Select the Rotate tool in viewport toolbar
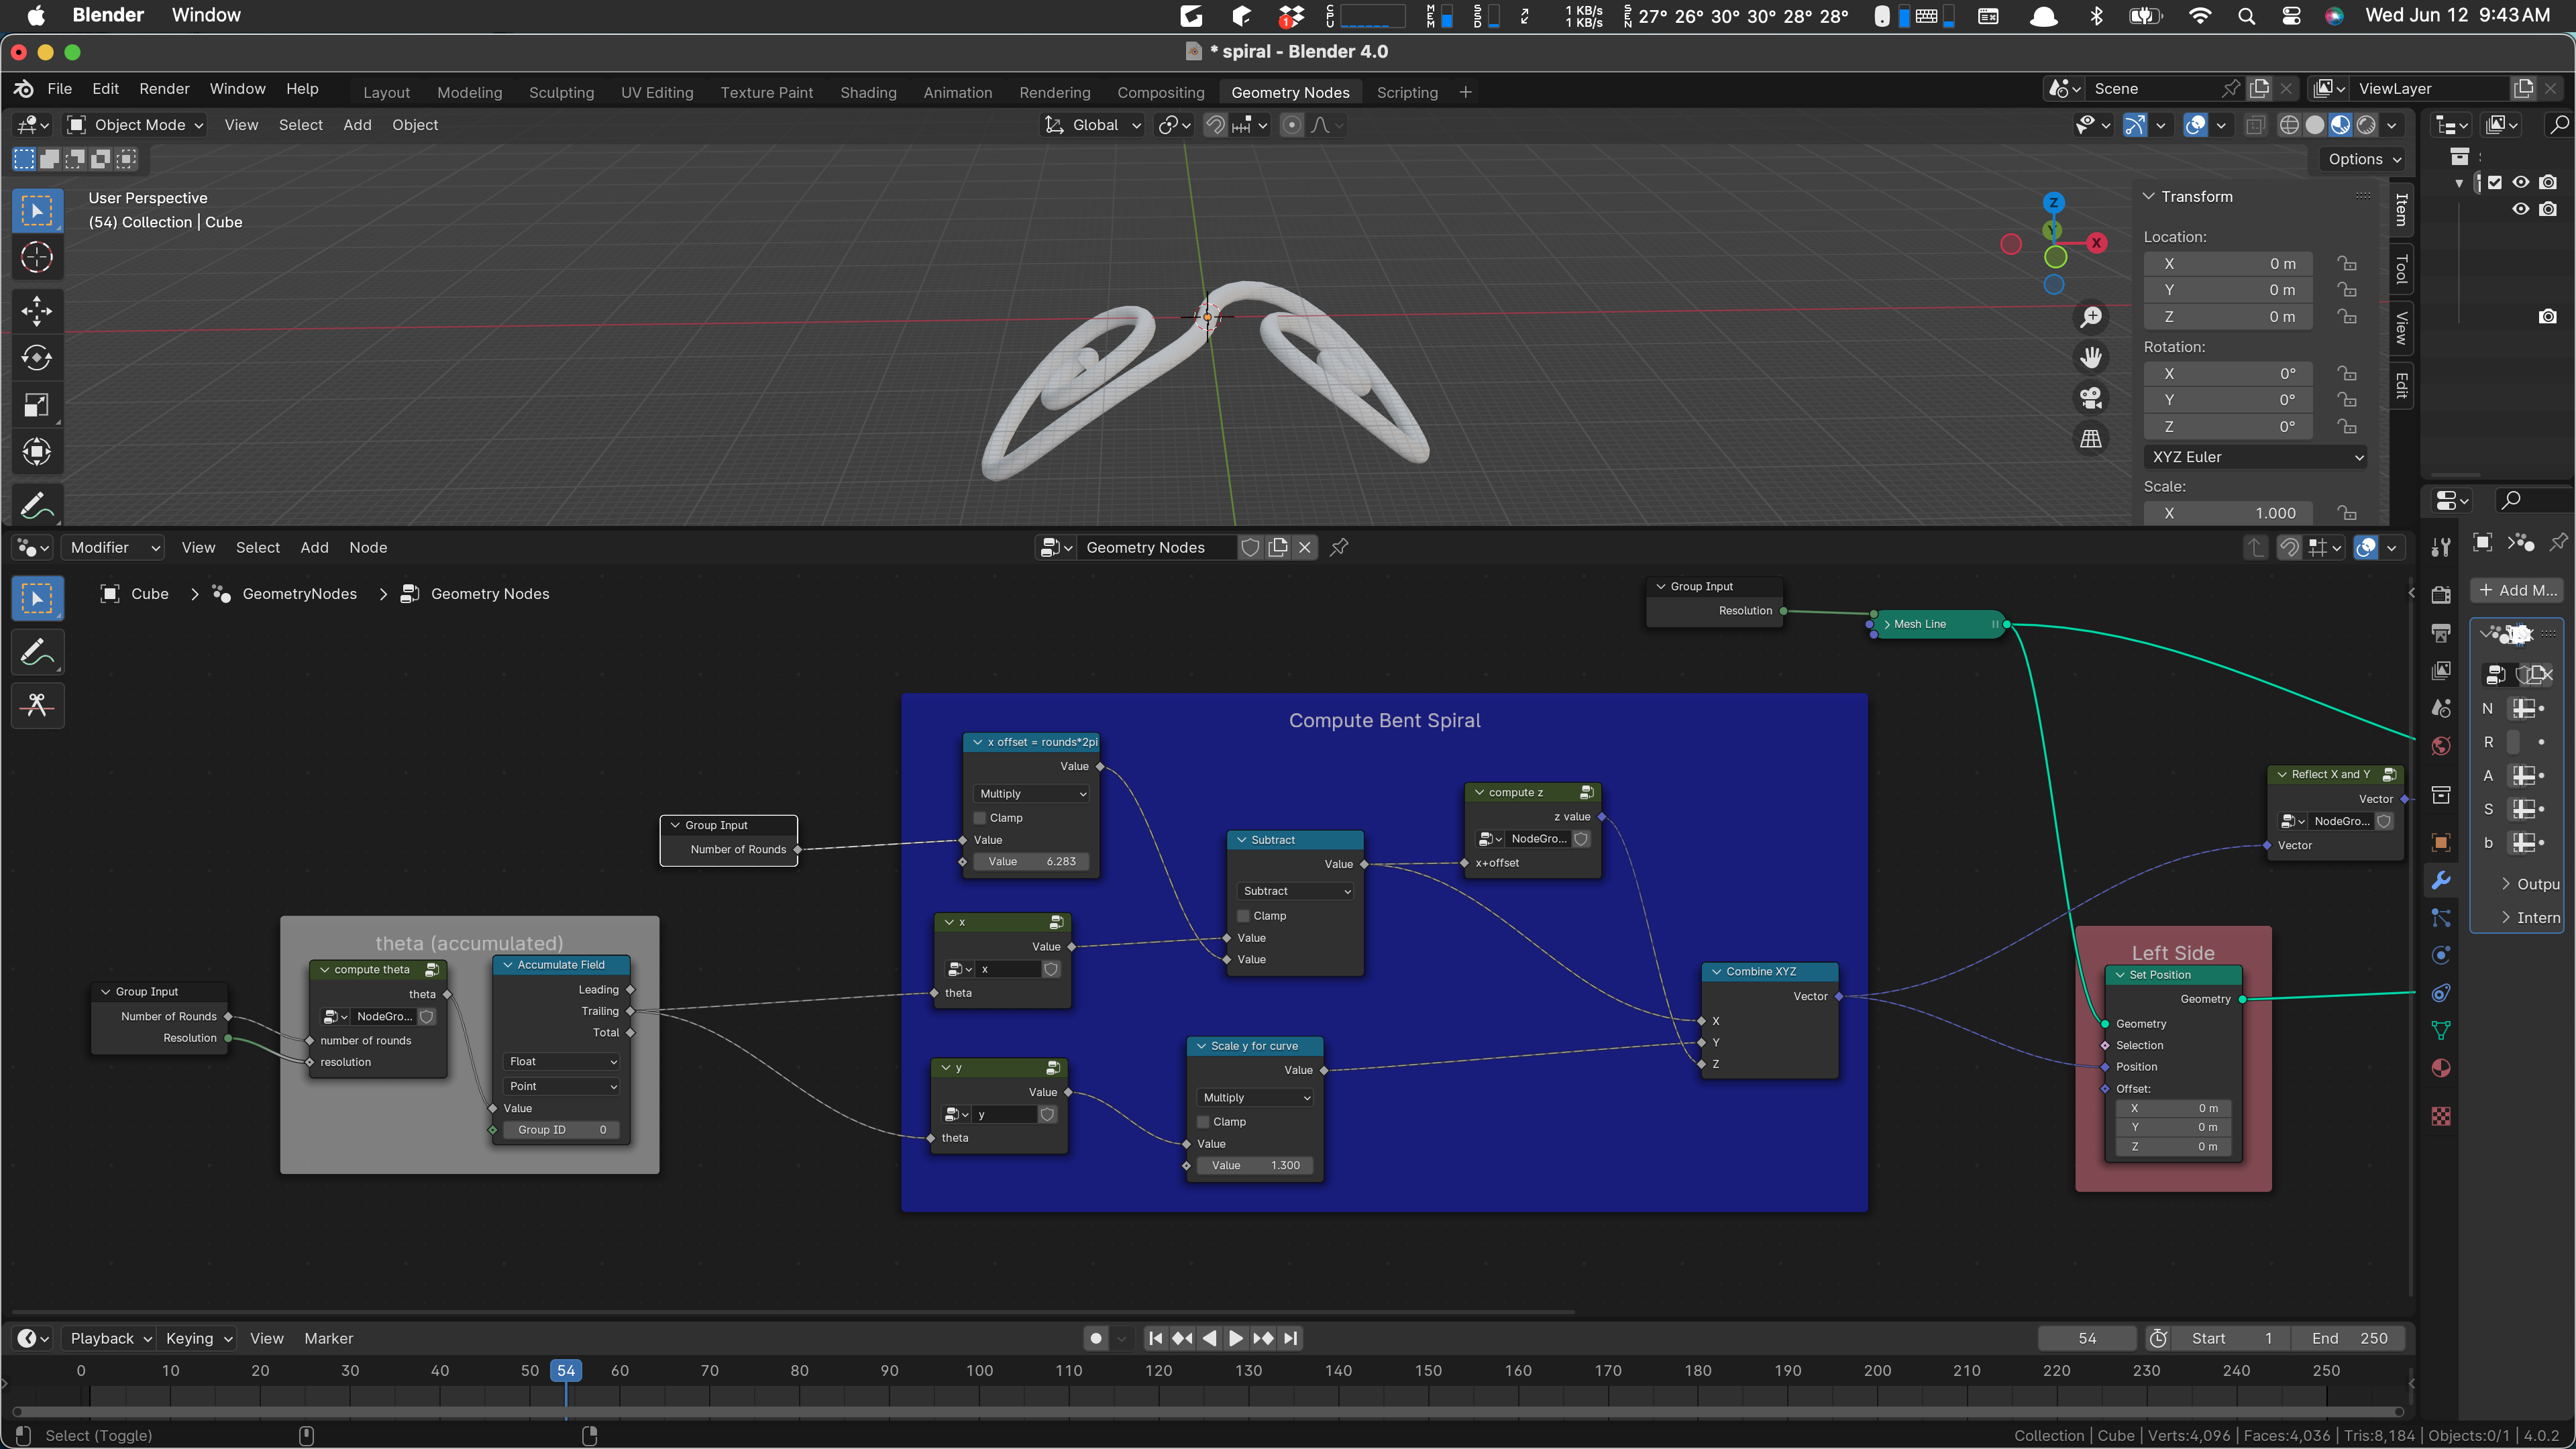Image resolution: width=2576 pixels, height=1449 pixels. click(x=37, y=358)
